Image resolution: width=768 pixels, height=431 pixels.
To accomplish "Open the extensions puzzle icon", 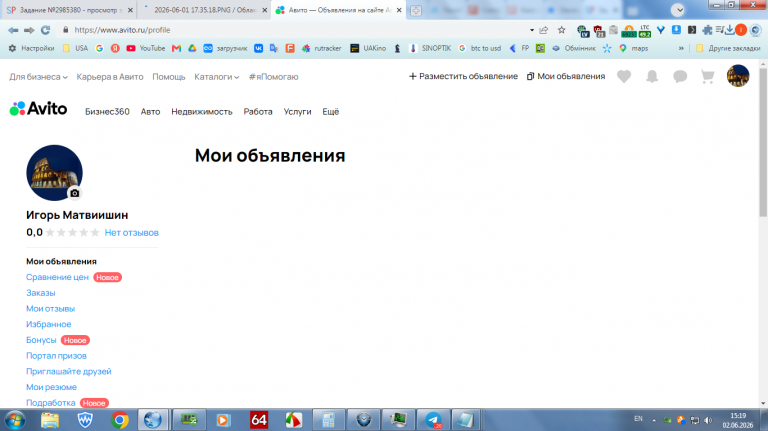I will (707, 30).
